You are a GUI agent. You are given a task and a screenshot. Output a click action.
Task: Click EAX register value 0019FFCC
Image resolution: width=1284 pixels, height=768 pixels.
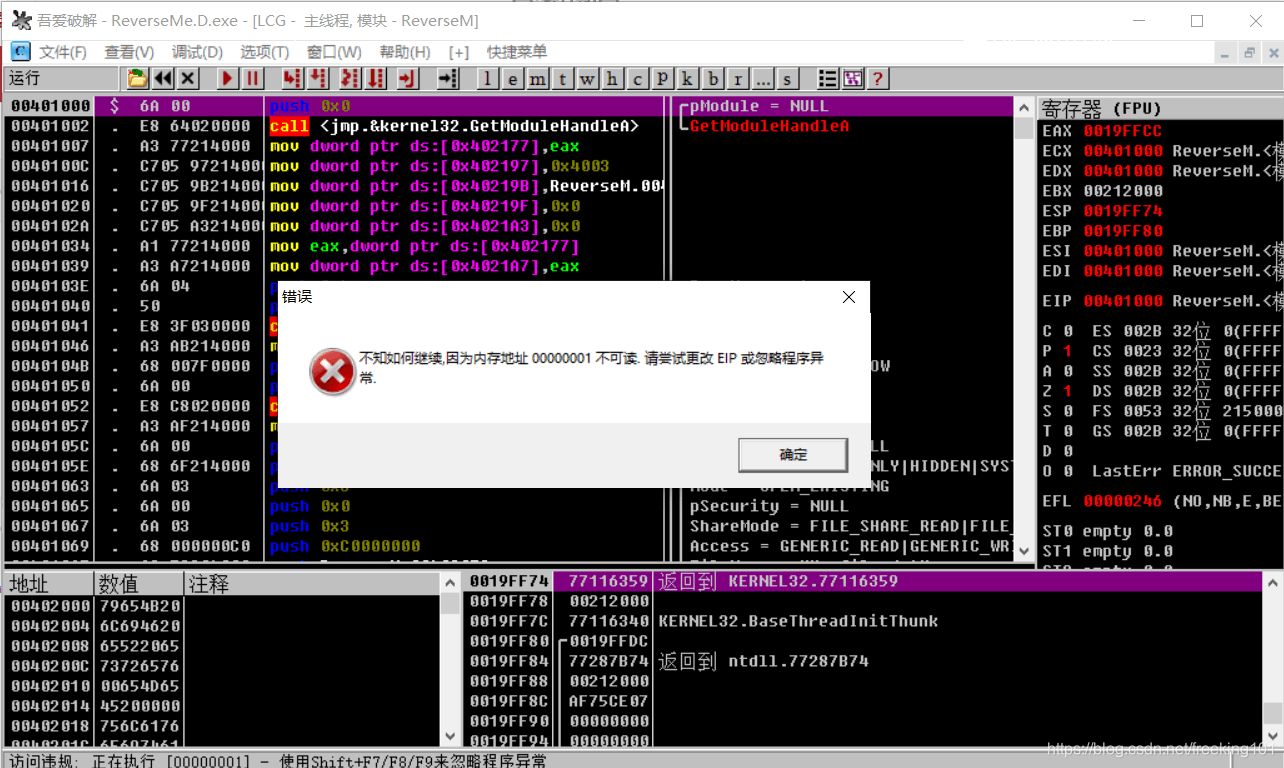[1123, 131]
